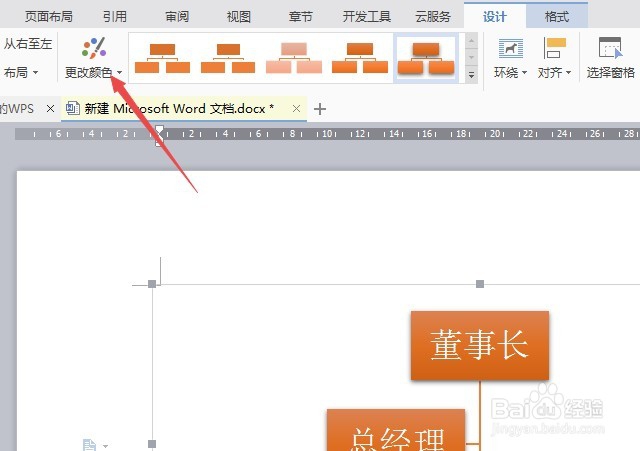The width and height of the screenshot is (640, 451).
Task: Click the 从右至左 button
Action: point(28,44)
